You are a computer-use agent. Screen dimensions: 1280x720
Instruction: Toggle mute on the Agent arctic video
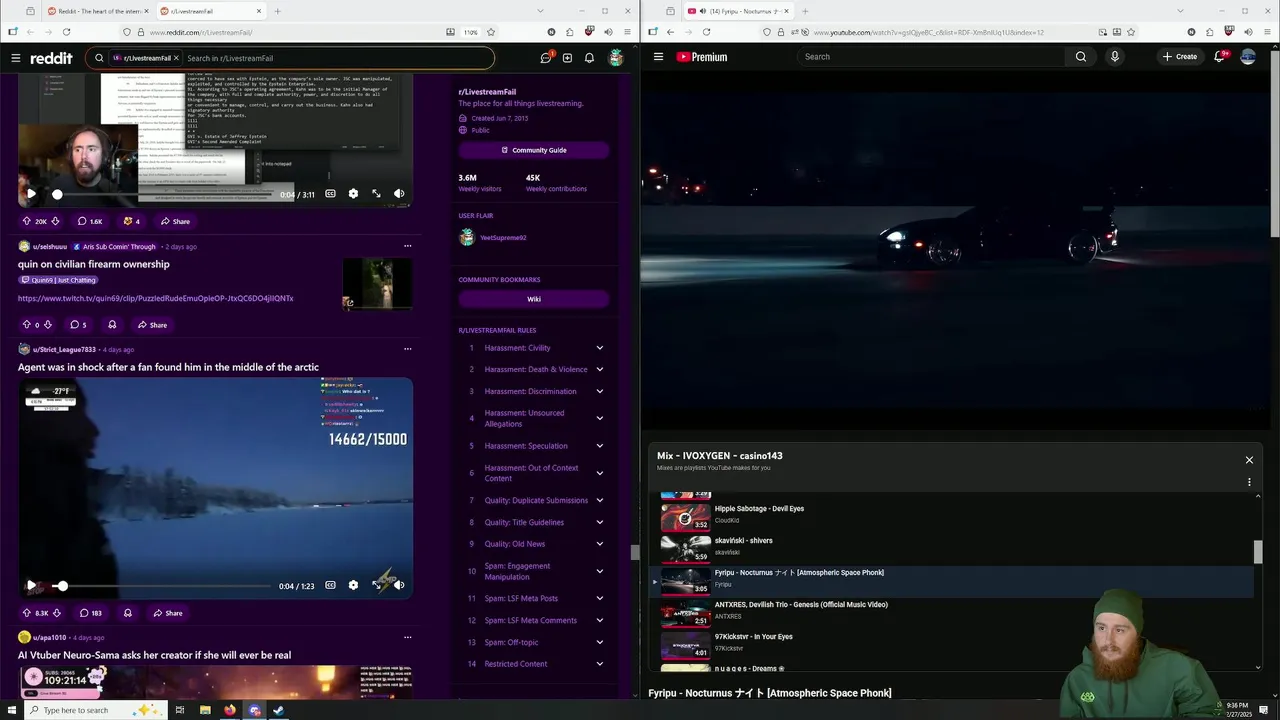click(x=399, y=586)
